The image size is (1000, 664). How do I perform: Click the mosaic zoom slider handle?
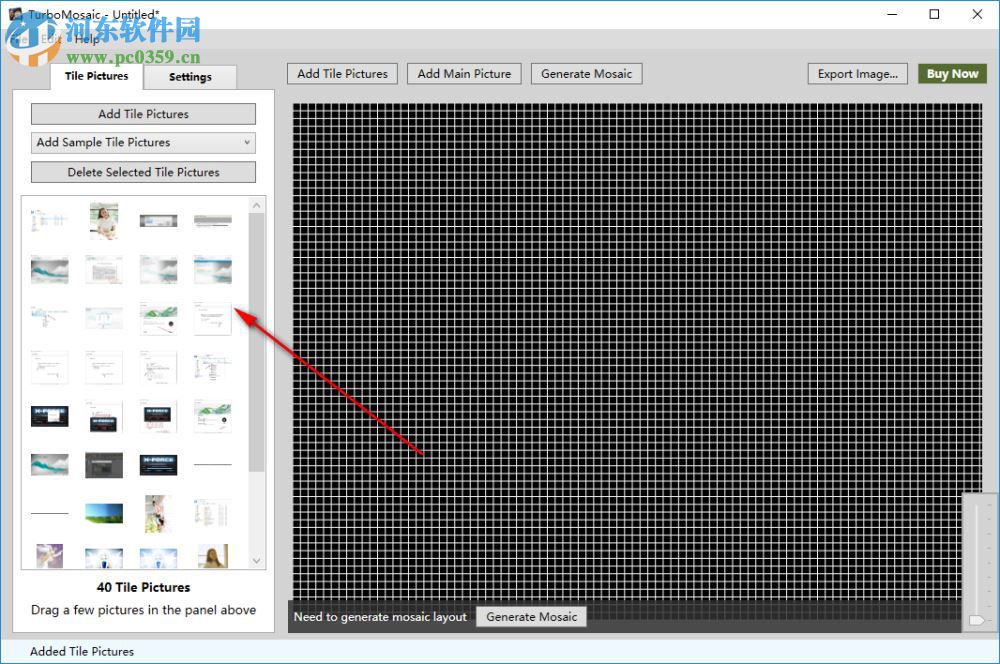(976, 620)
